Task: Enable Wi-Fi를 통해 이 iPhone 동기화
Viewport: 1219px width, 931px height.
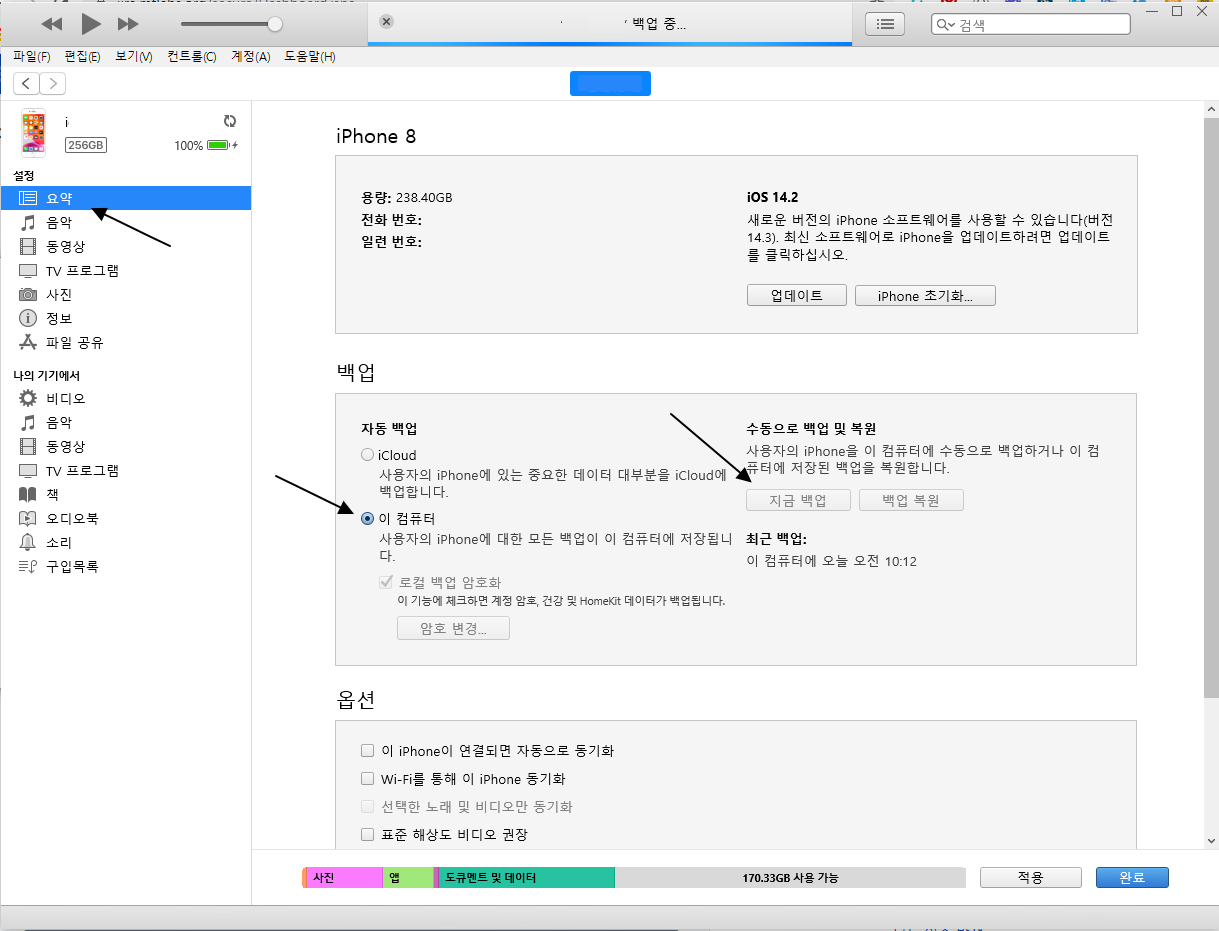Action: pos(367,778)
